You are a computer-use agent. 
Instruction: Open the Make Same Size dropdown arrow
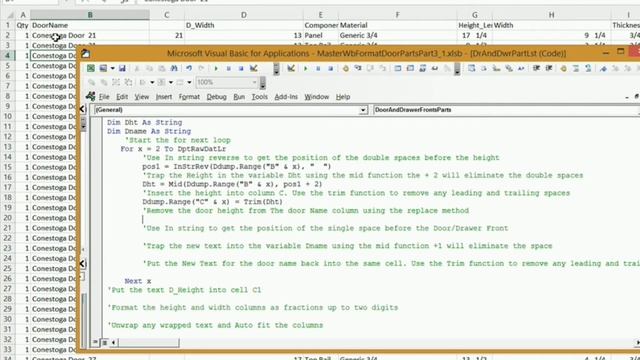click(189, 82)
